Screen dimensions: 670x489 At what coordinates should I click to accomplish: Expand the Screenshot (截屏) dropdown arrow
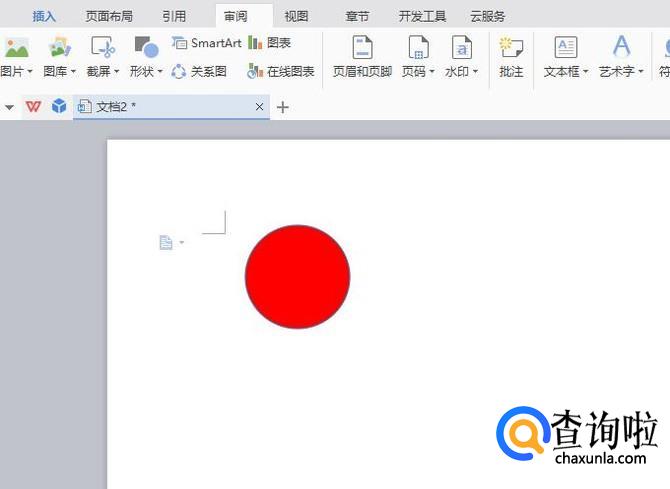click(x=117, y=71)
